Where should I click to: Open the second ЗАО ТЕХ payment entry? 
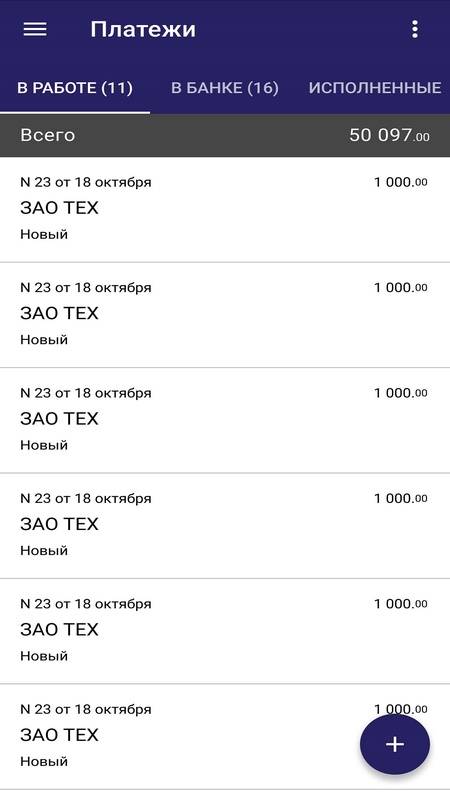point(225,315)
